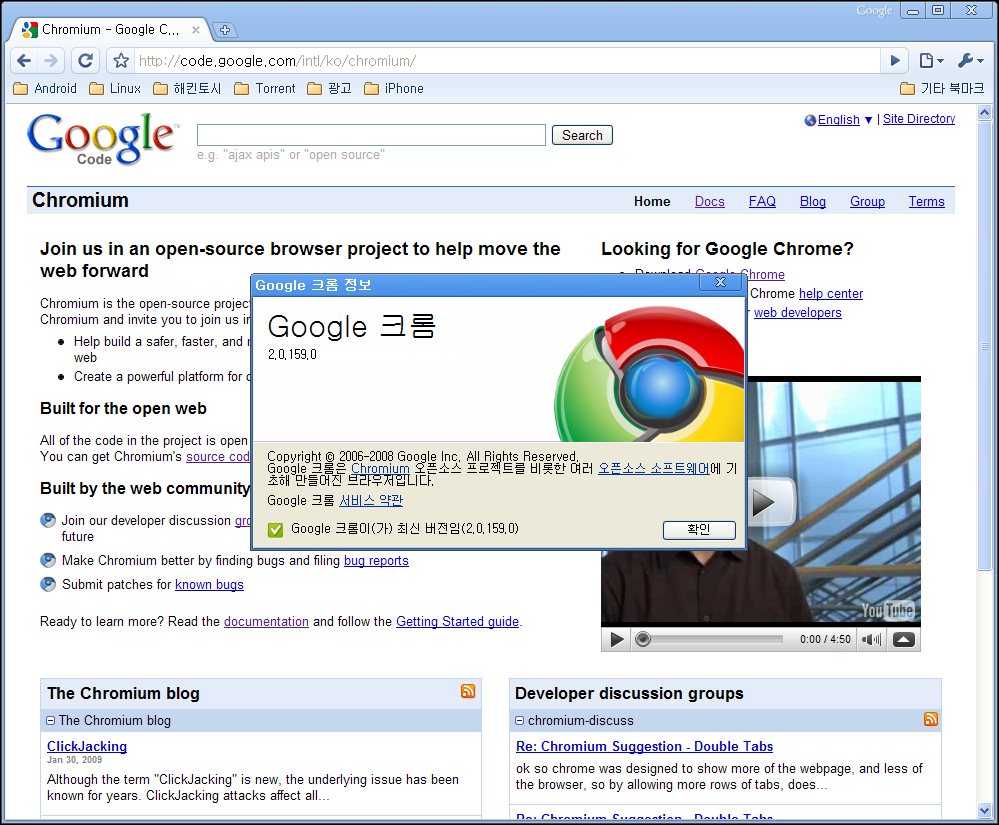Focus the Google Code search box
Image resolution: width=999 pixels, height=825 pixels.
[371, 135]
